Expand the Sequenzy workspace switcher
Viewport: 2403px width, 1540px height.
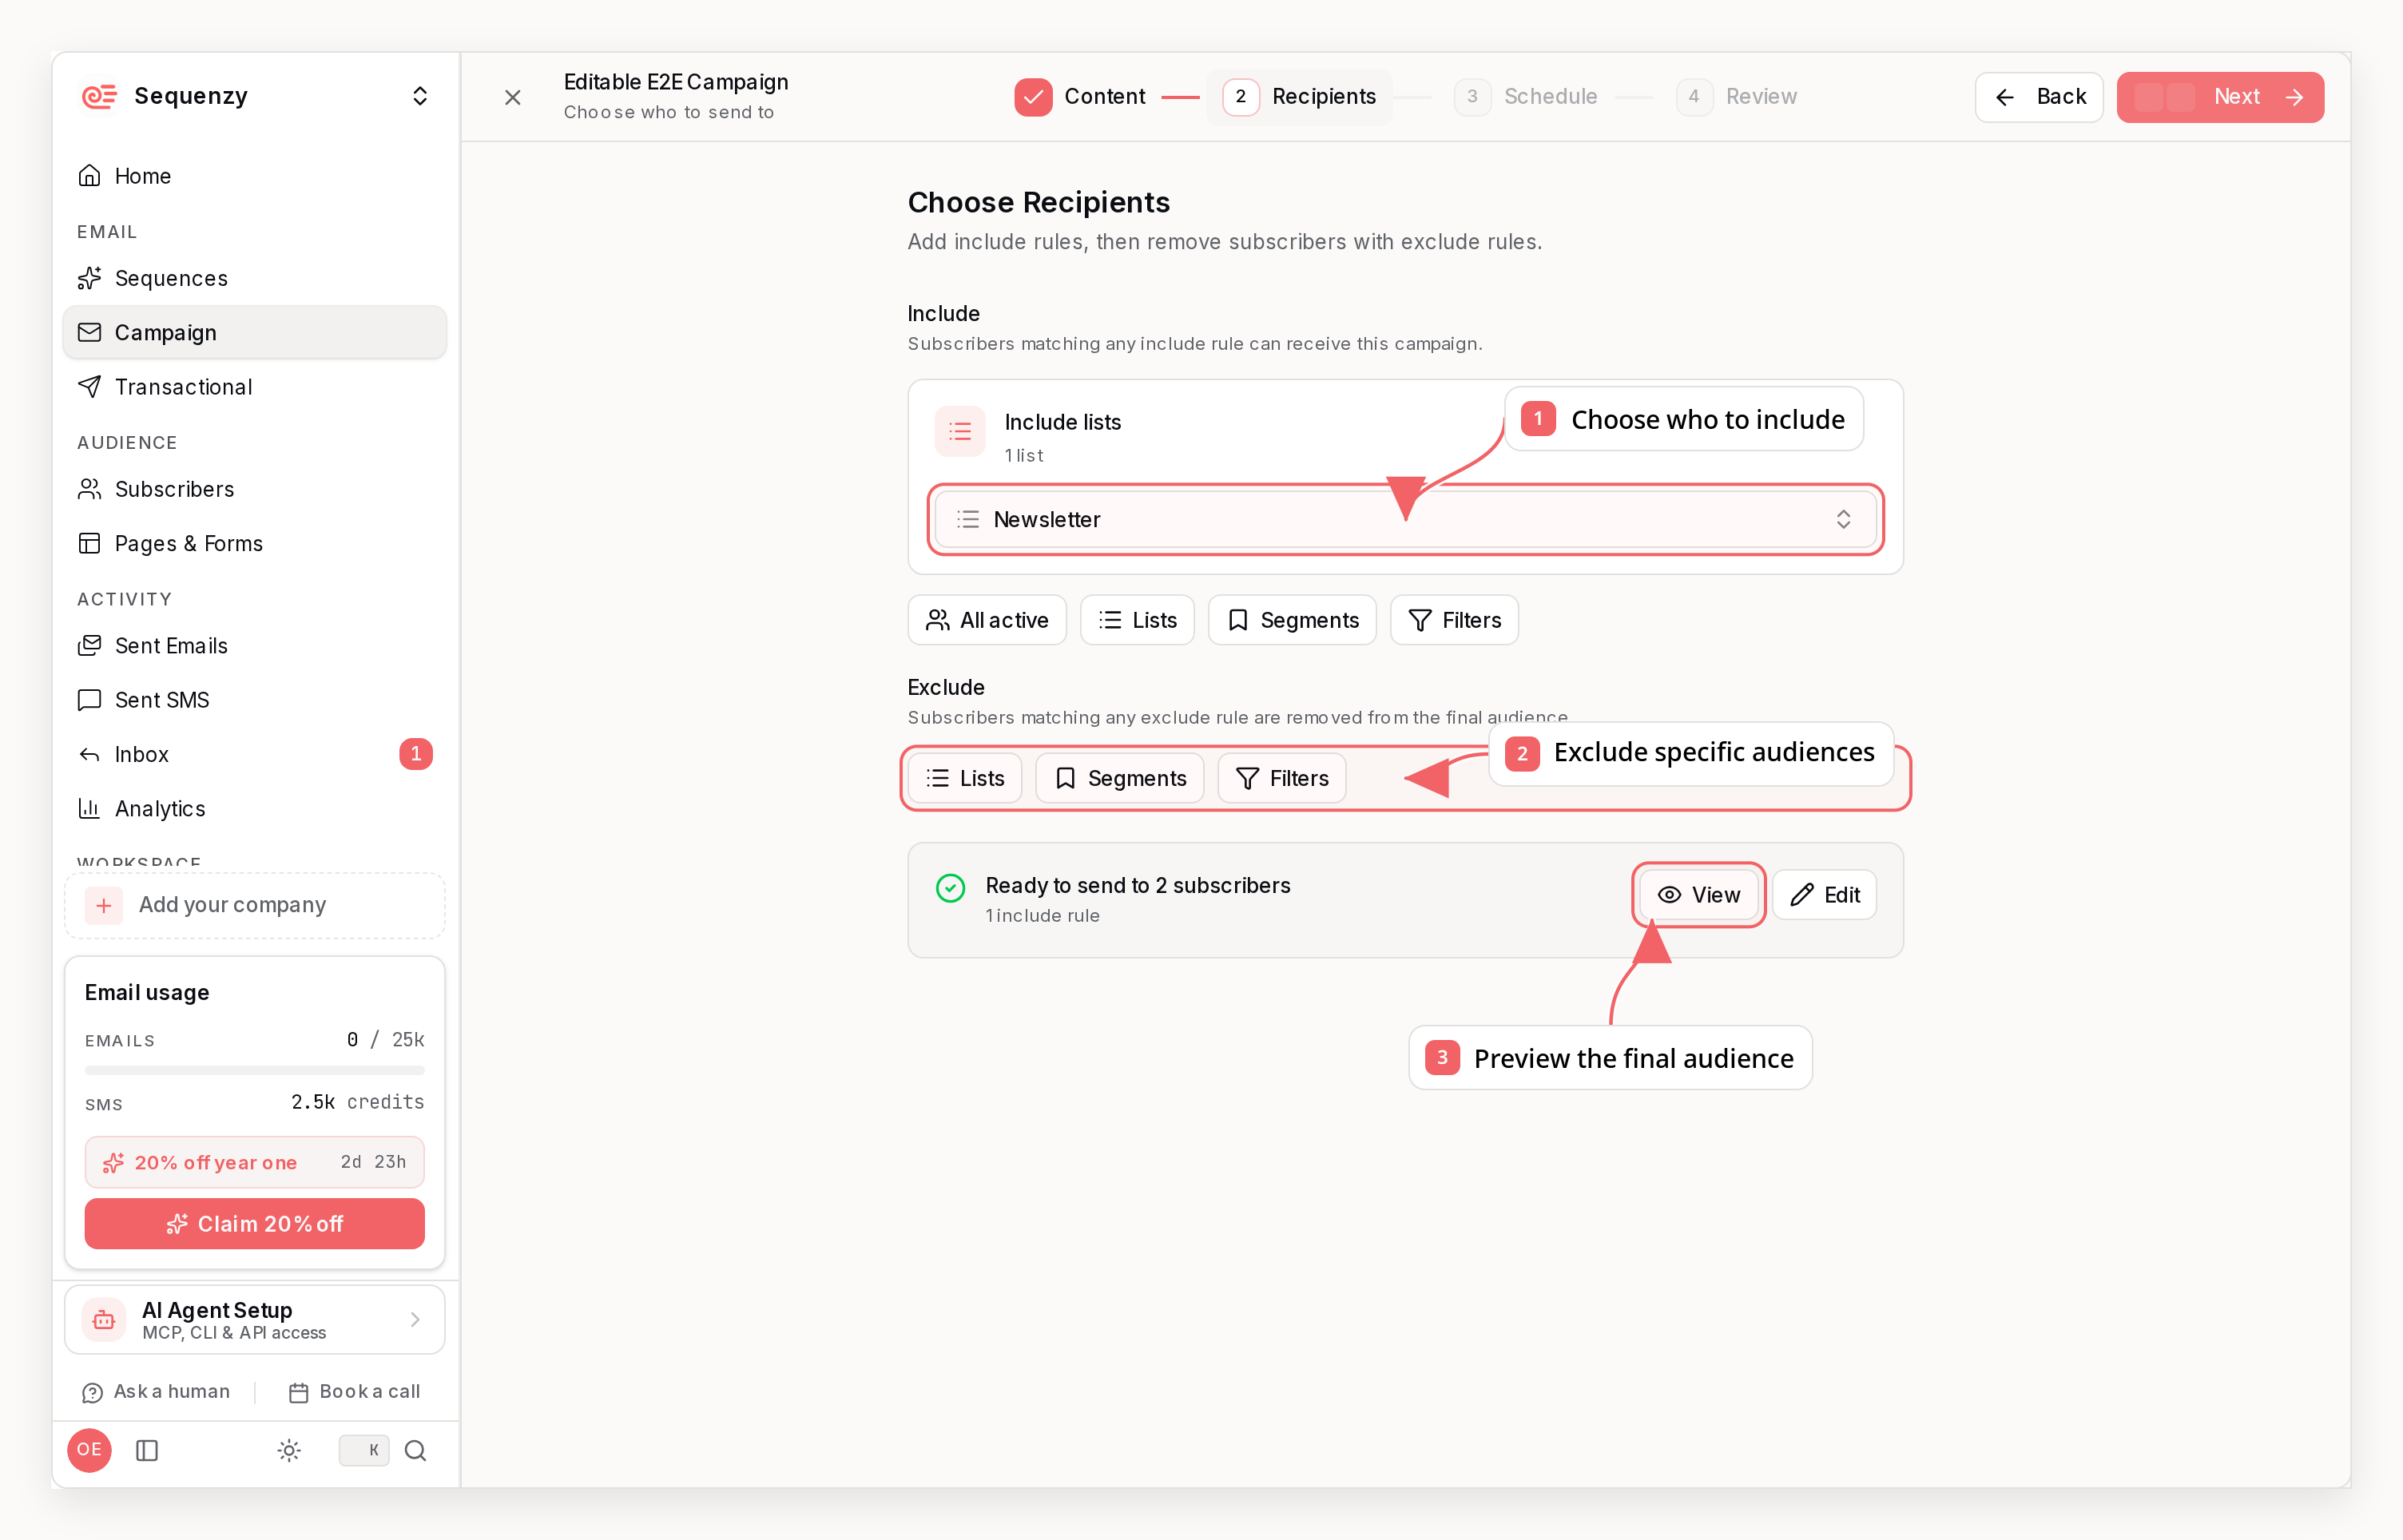420,96
